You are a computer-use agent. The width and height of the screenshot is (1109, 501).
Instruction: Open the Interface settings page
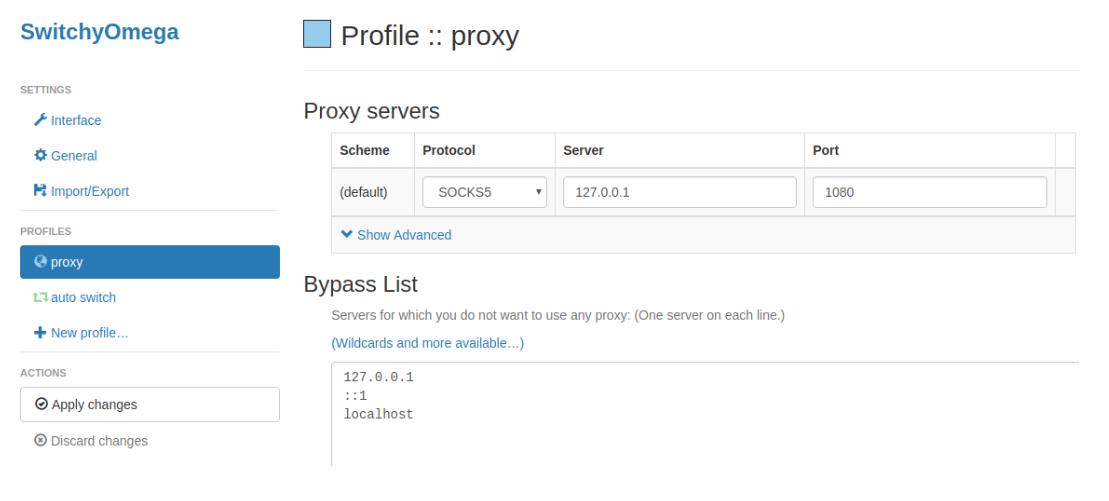click(x=76, y=120)
